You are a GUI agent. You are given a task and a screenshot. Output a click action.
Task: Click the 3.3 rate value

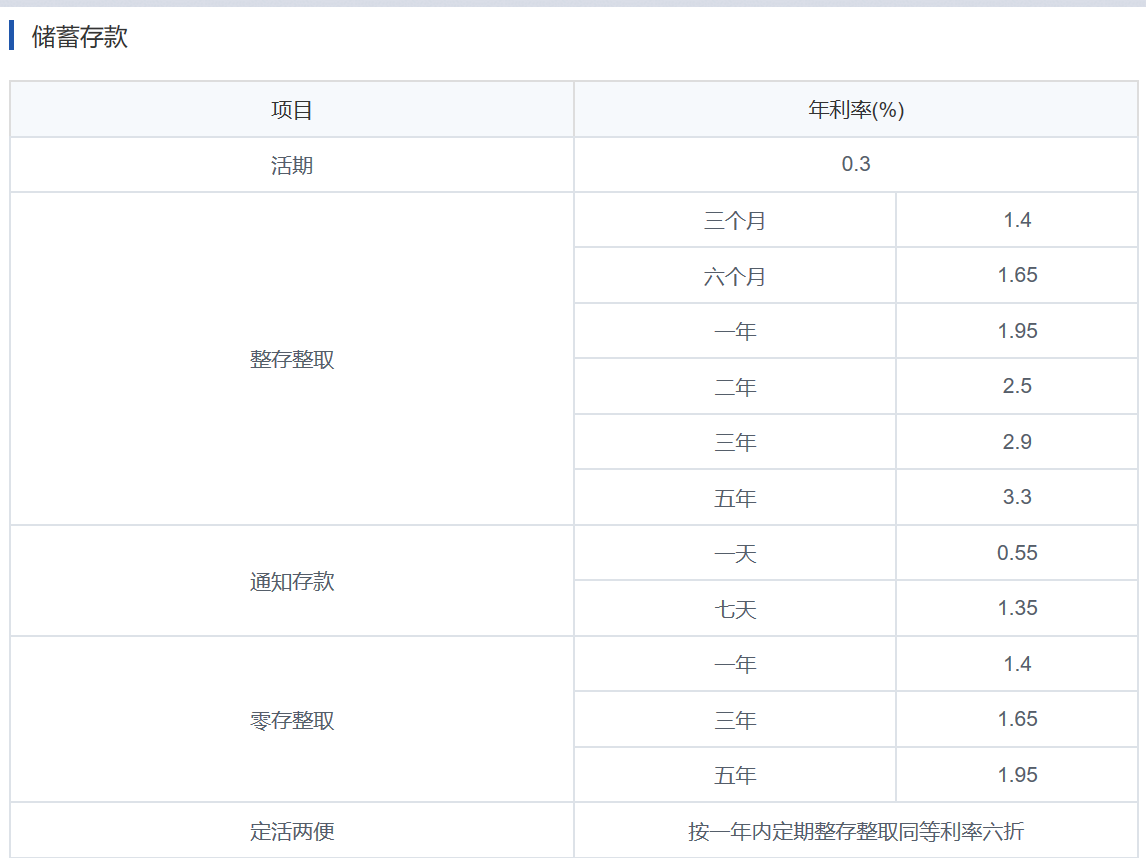1017,497
